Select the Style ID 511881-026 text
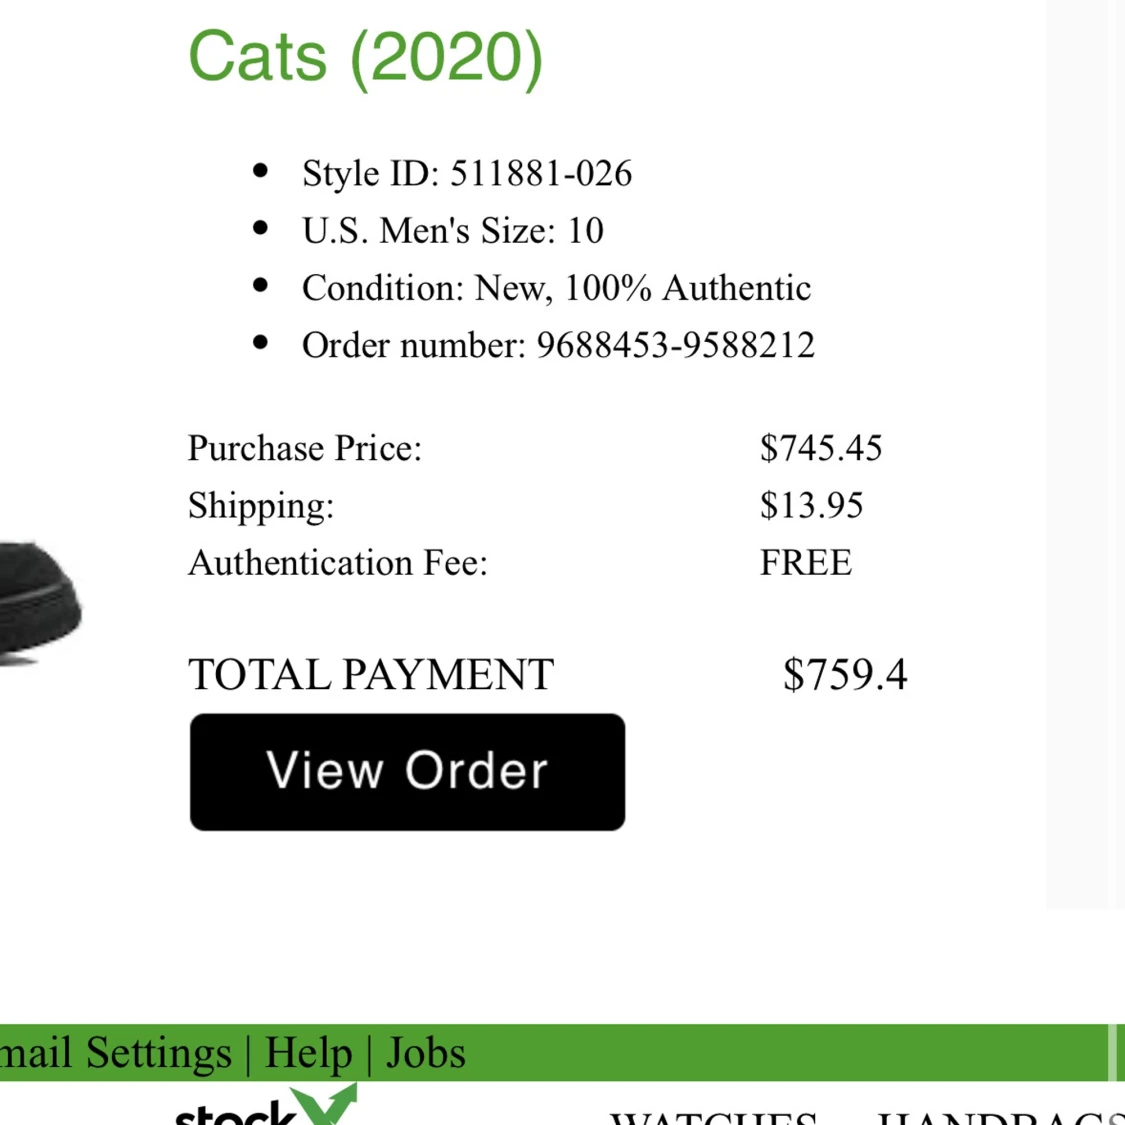Viewport: 1125px width, 1125px height. click(x=467, y=172)
